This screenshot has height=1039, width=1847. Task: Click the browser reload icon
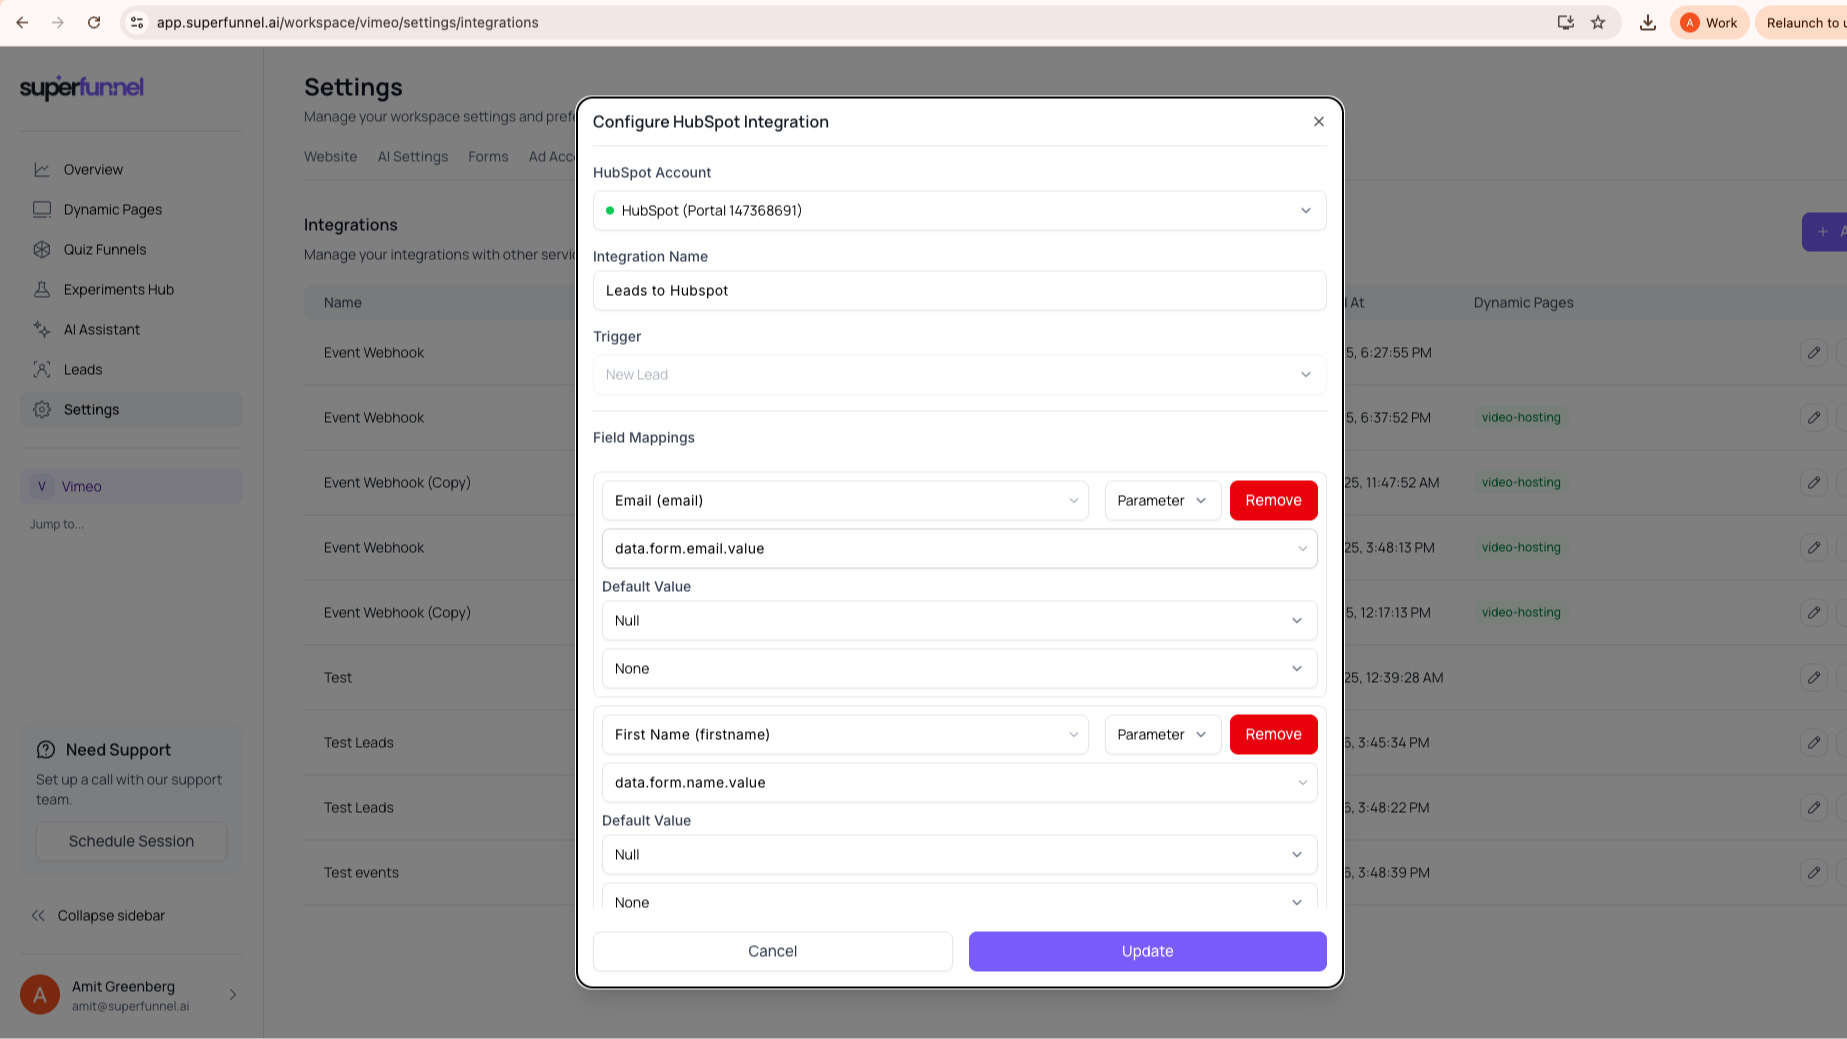[94, 22]
